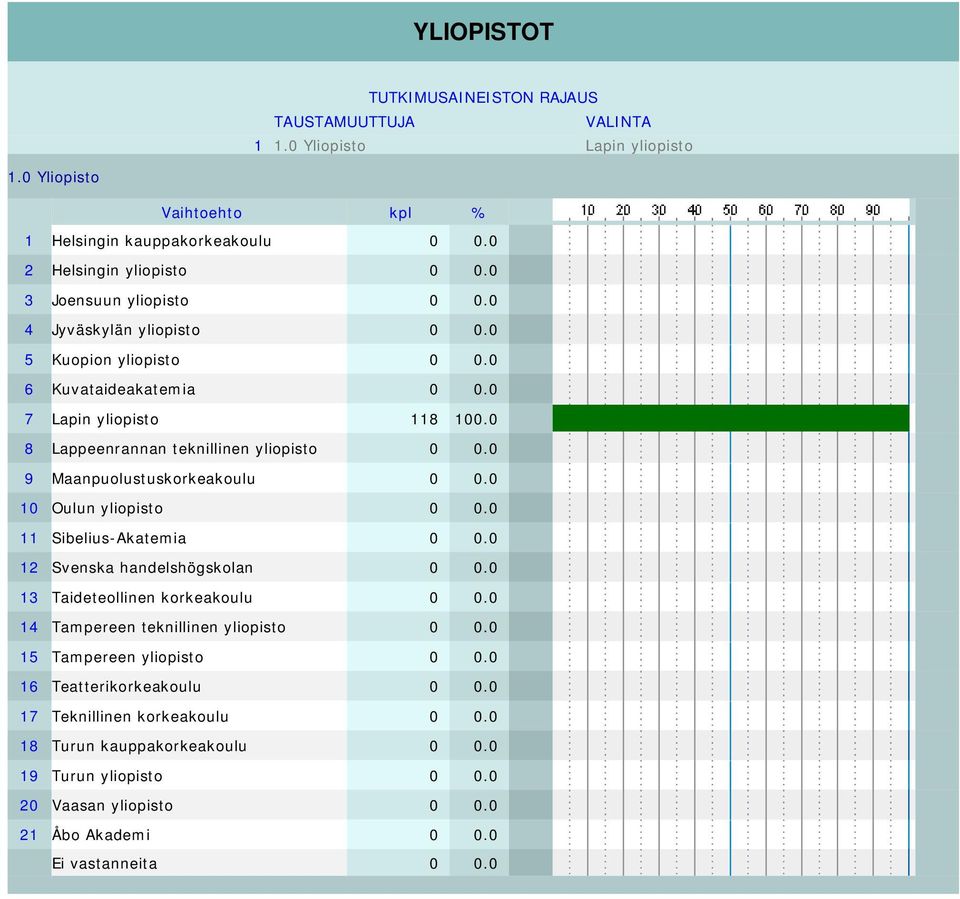Click the green bar for Lapin yliopisto
The height and width of the screenshot is (899, 960).
(x=730, y=418)
